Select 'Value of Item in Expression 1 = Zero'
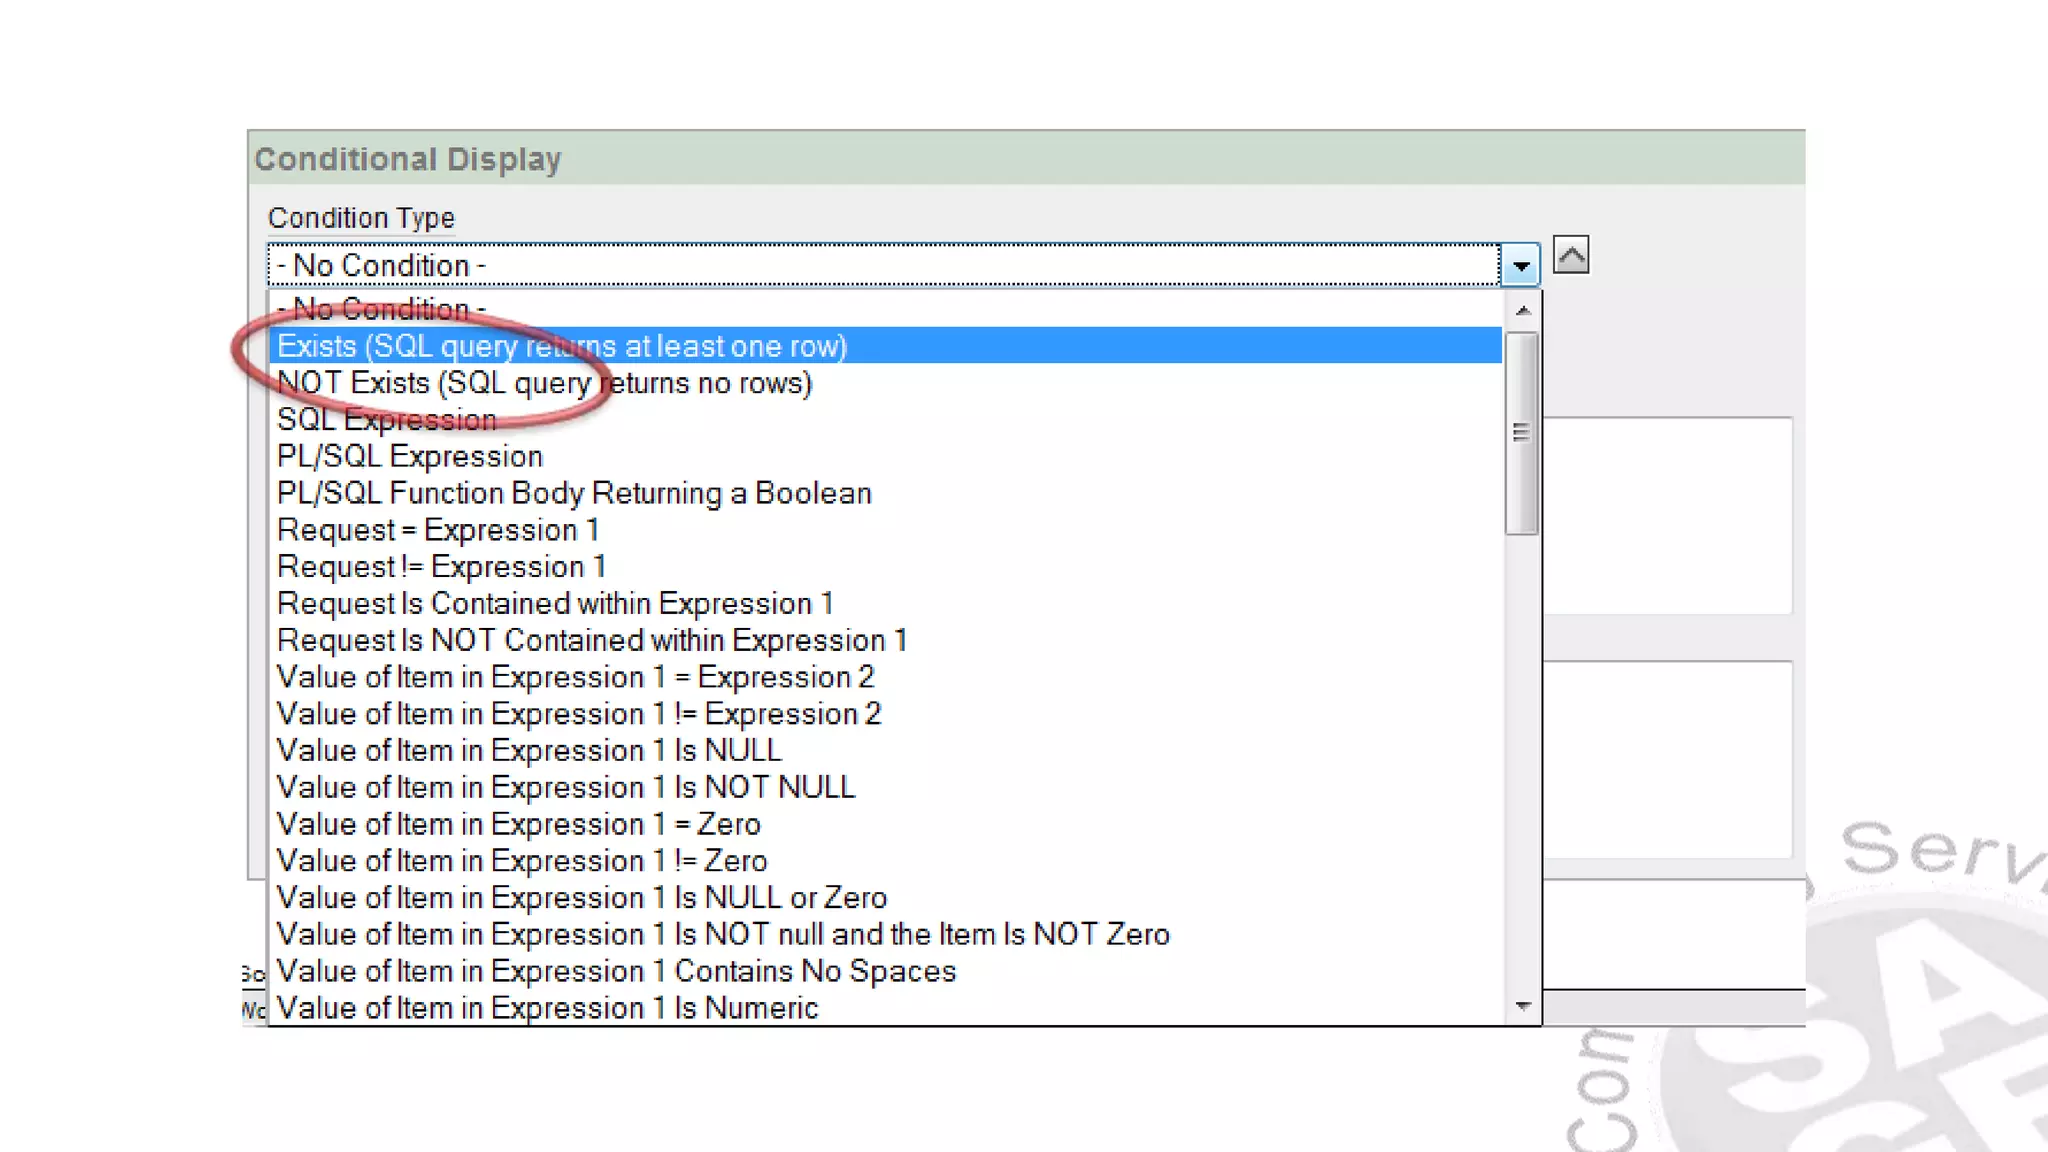Screen dimensions: 2048x1152 (518, 824)
